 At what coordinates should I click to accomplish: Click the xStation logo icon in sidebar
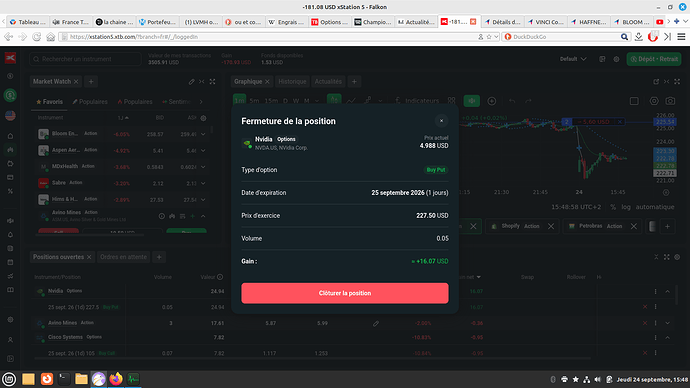(x=10, y=58)
